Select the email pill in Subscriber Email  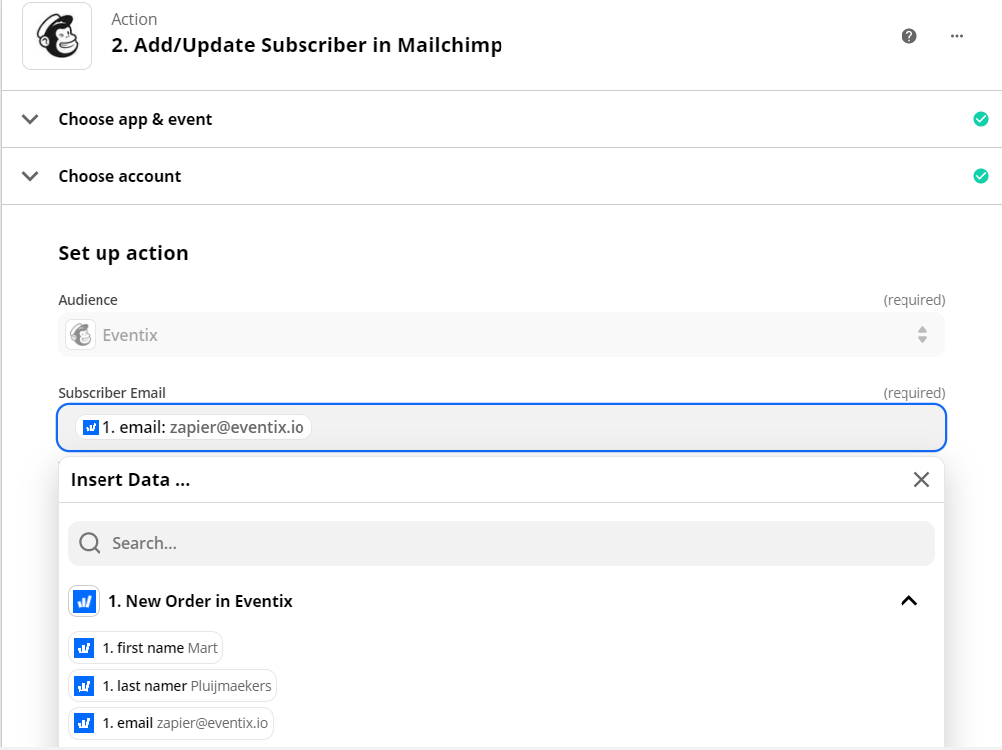193,427
